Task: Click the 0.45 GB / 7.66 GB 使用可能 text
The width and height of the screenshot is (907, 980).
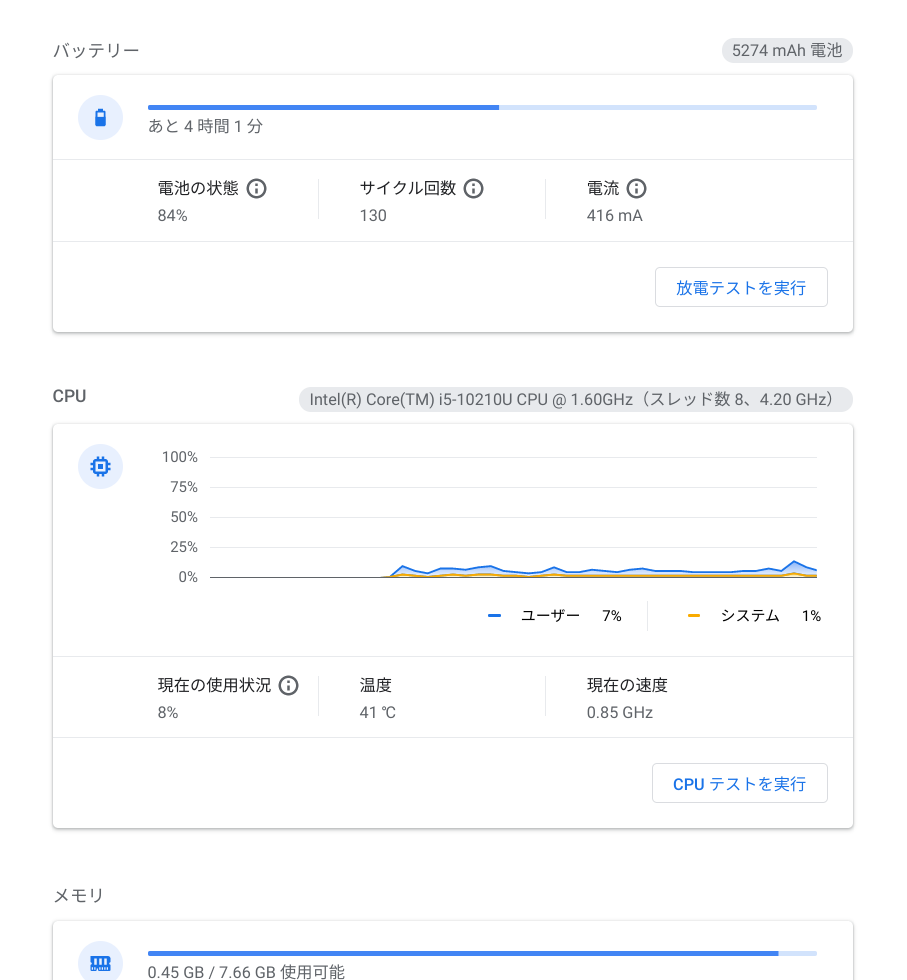Action: click(246, 972)
